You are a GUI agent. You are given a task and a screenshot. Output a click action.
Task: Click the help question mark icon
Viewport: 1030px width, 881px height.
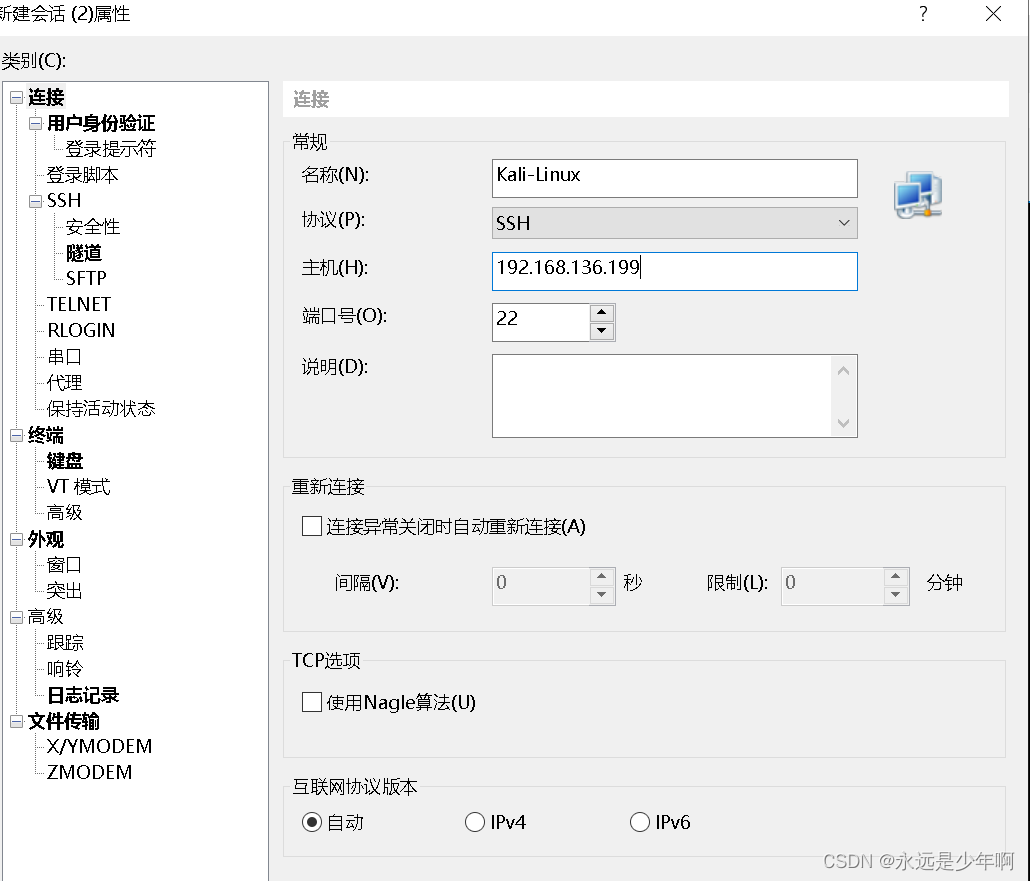(922, 14)
